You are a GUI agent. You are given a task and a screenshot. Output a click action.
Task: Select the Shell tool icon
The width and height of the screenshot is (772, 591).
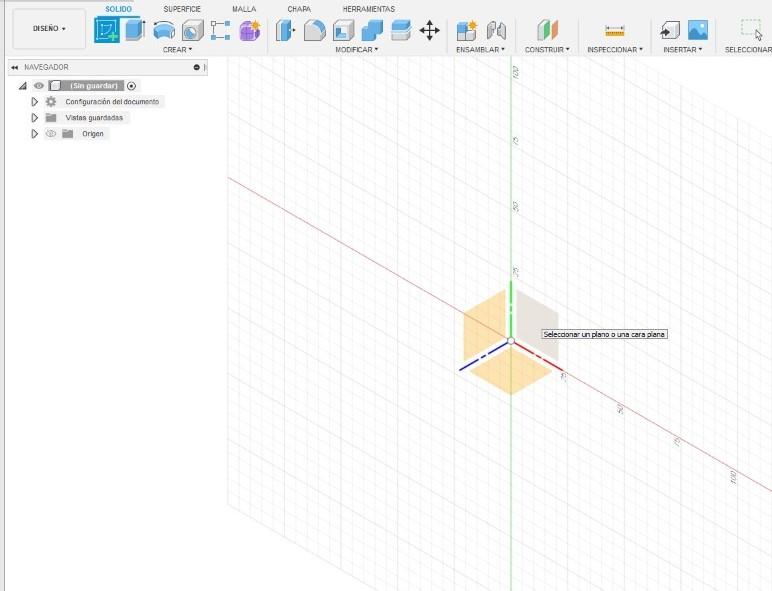click(343, 31)
